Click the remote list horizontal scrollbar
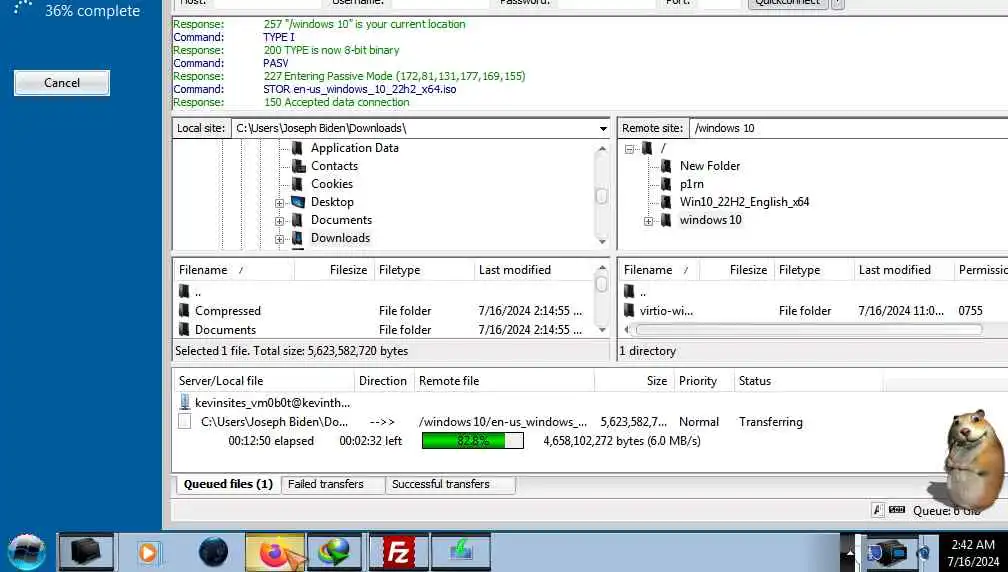1008x572 pixels. [809, 330]
